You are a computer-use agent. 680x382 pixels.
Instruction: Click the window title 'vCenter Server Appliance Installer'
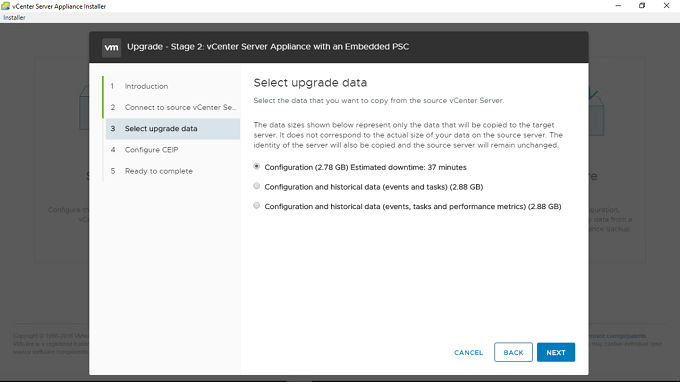59,7
